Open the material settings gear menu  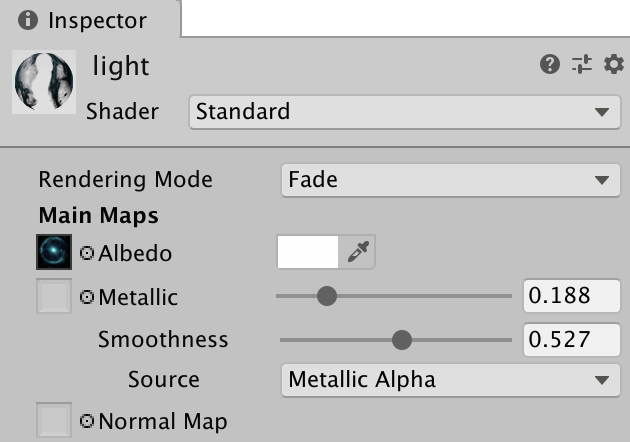612,65
